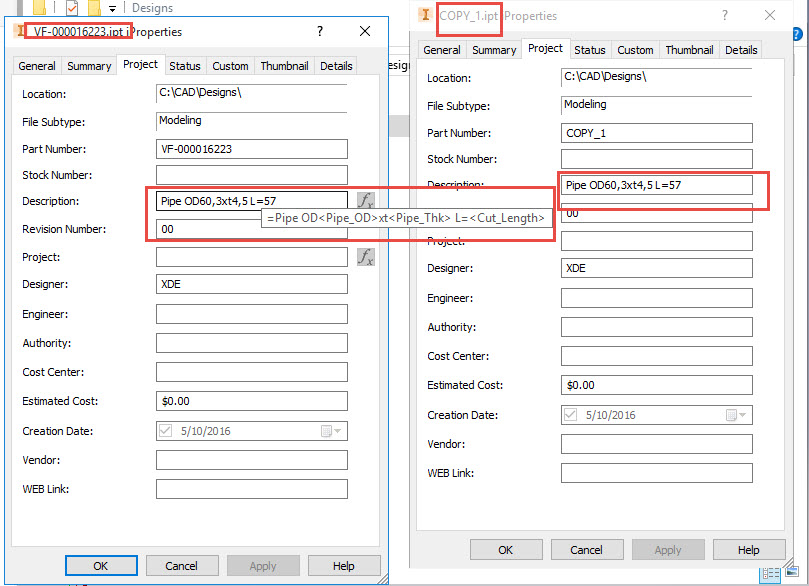
Task: Click the system tray icon in the bottom-right corner
Action: coord(792,573)
